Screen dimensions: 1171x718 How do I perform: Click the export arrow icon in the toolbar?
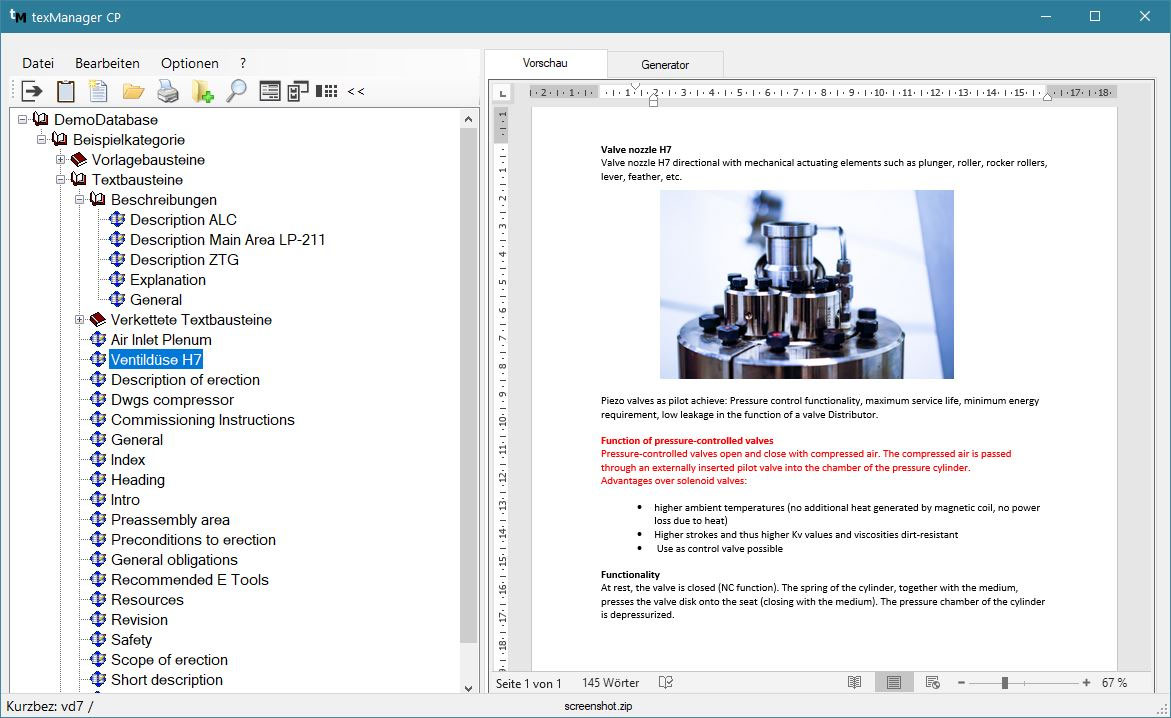tap(32, 91)
